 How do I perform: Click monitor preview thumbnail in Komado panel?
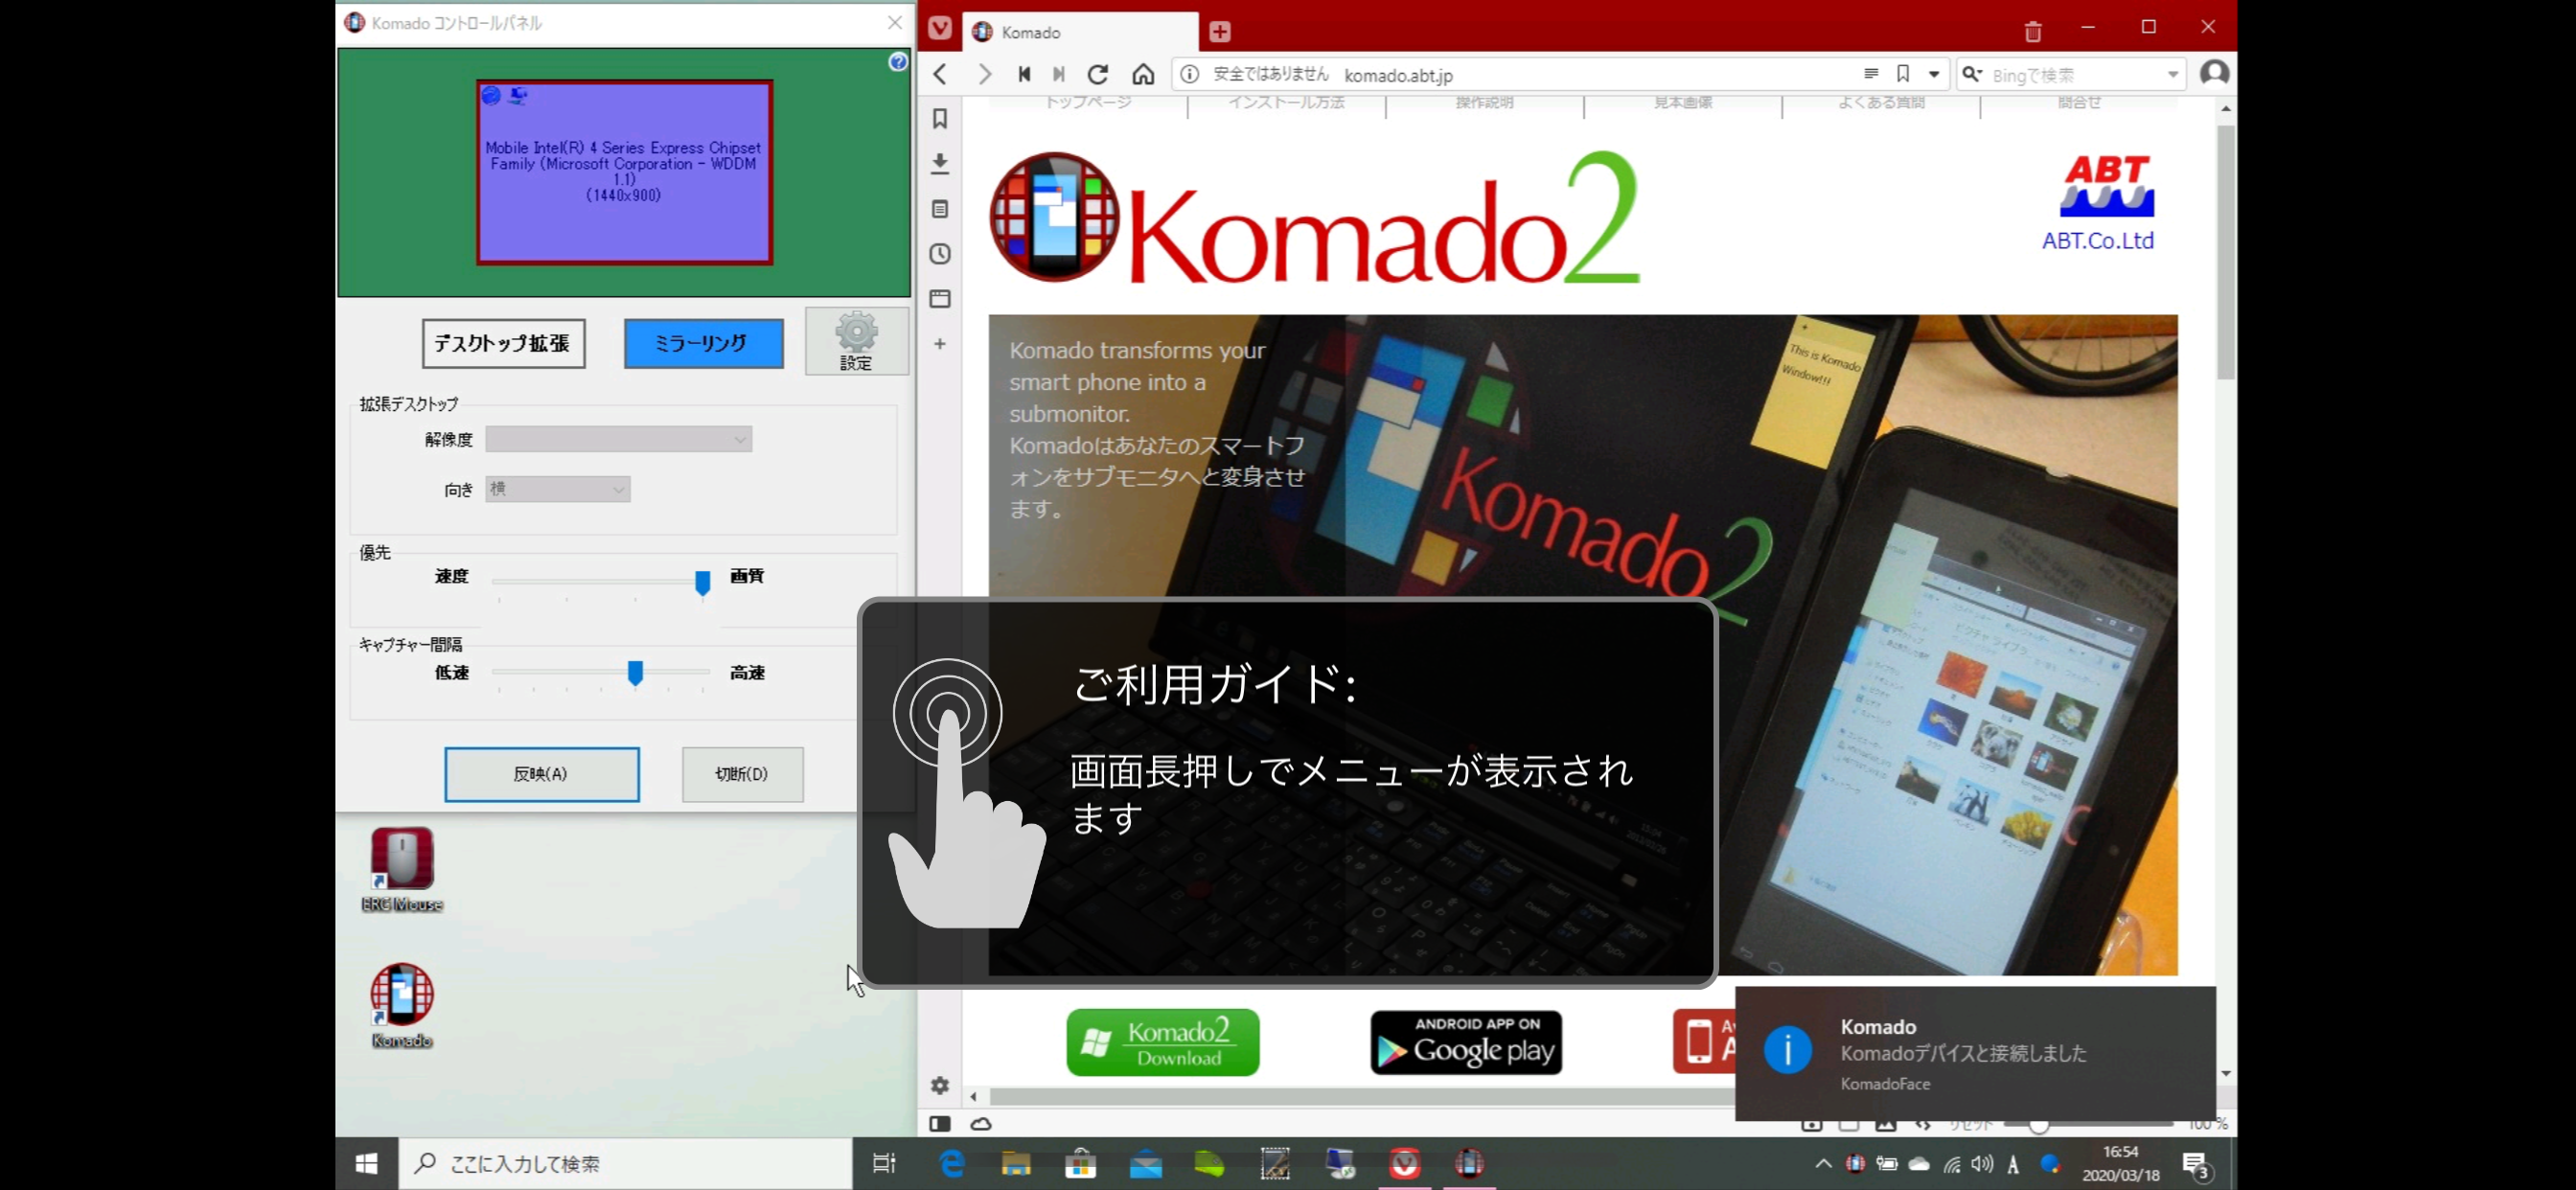(x=625, y=172)
